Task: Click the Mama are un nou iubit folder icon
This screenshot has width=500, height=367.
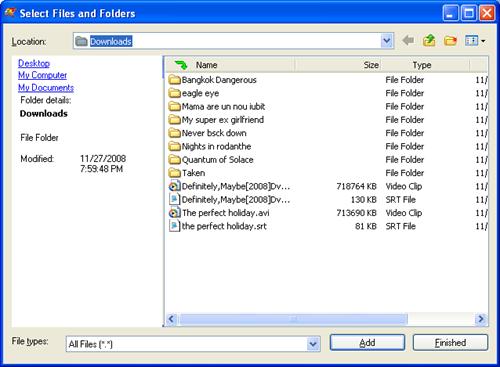Action: (x=174, y=106)
